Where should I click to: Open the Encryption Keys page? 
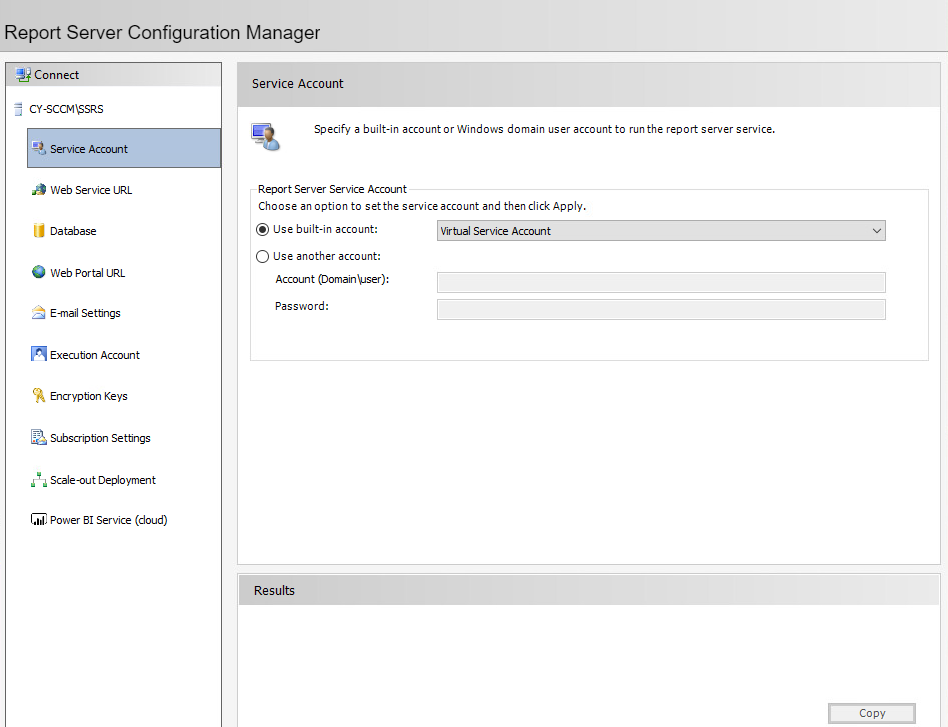click(x=89, y=396)
